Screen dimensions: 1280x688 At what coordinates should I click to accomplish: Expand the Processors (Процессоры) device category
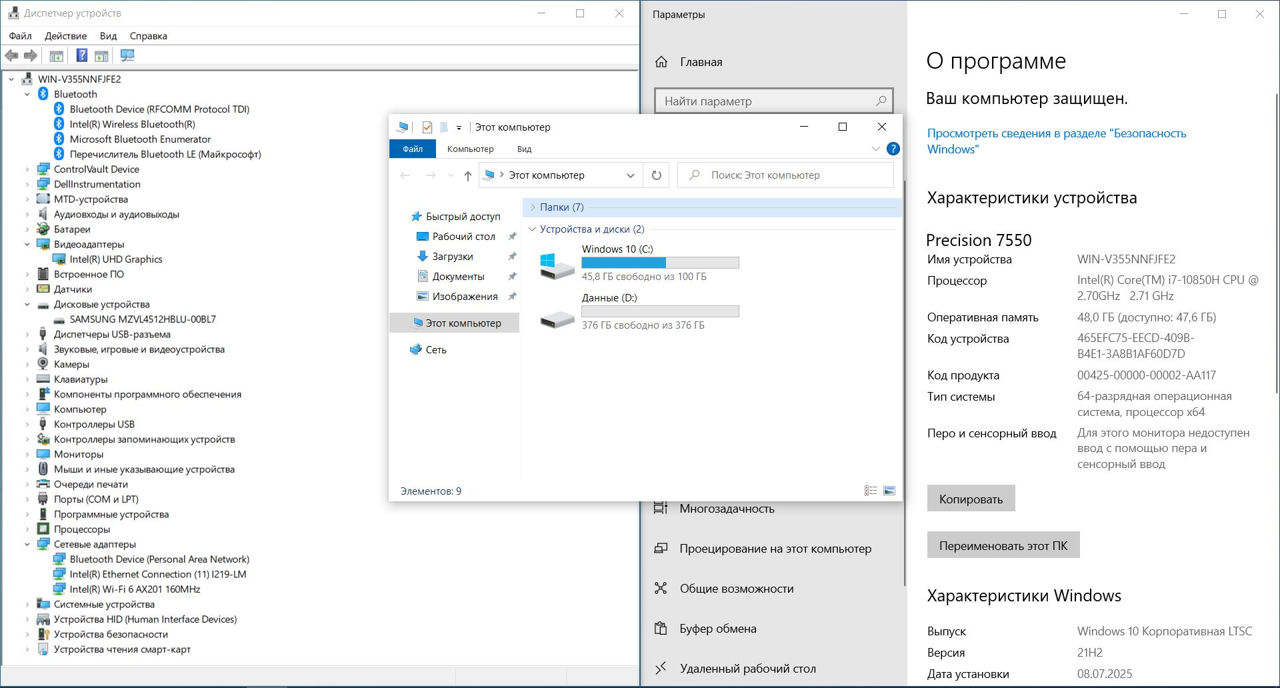[28, 529]
